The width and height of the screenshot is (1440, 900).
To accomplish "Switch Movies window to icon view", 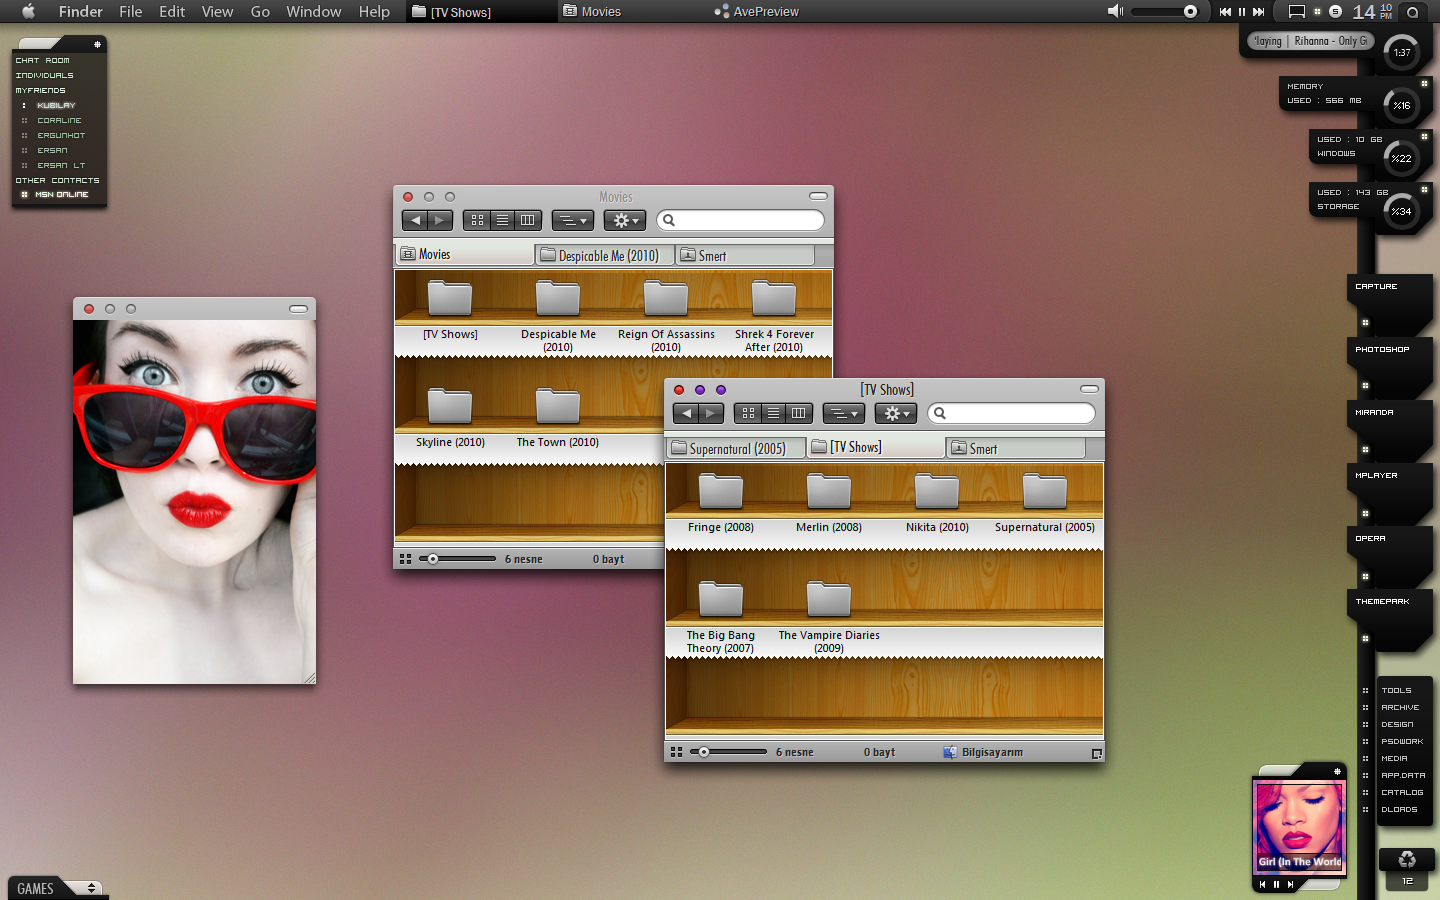I will 477,220.
